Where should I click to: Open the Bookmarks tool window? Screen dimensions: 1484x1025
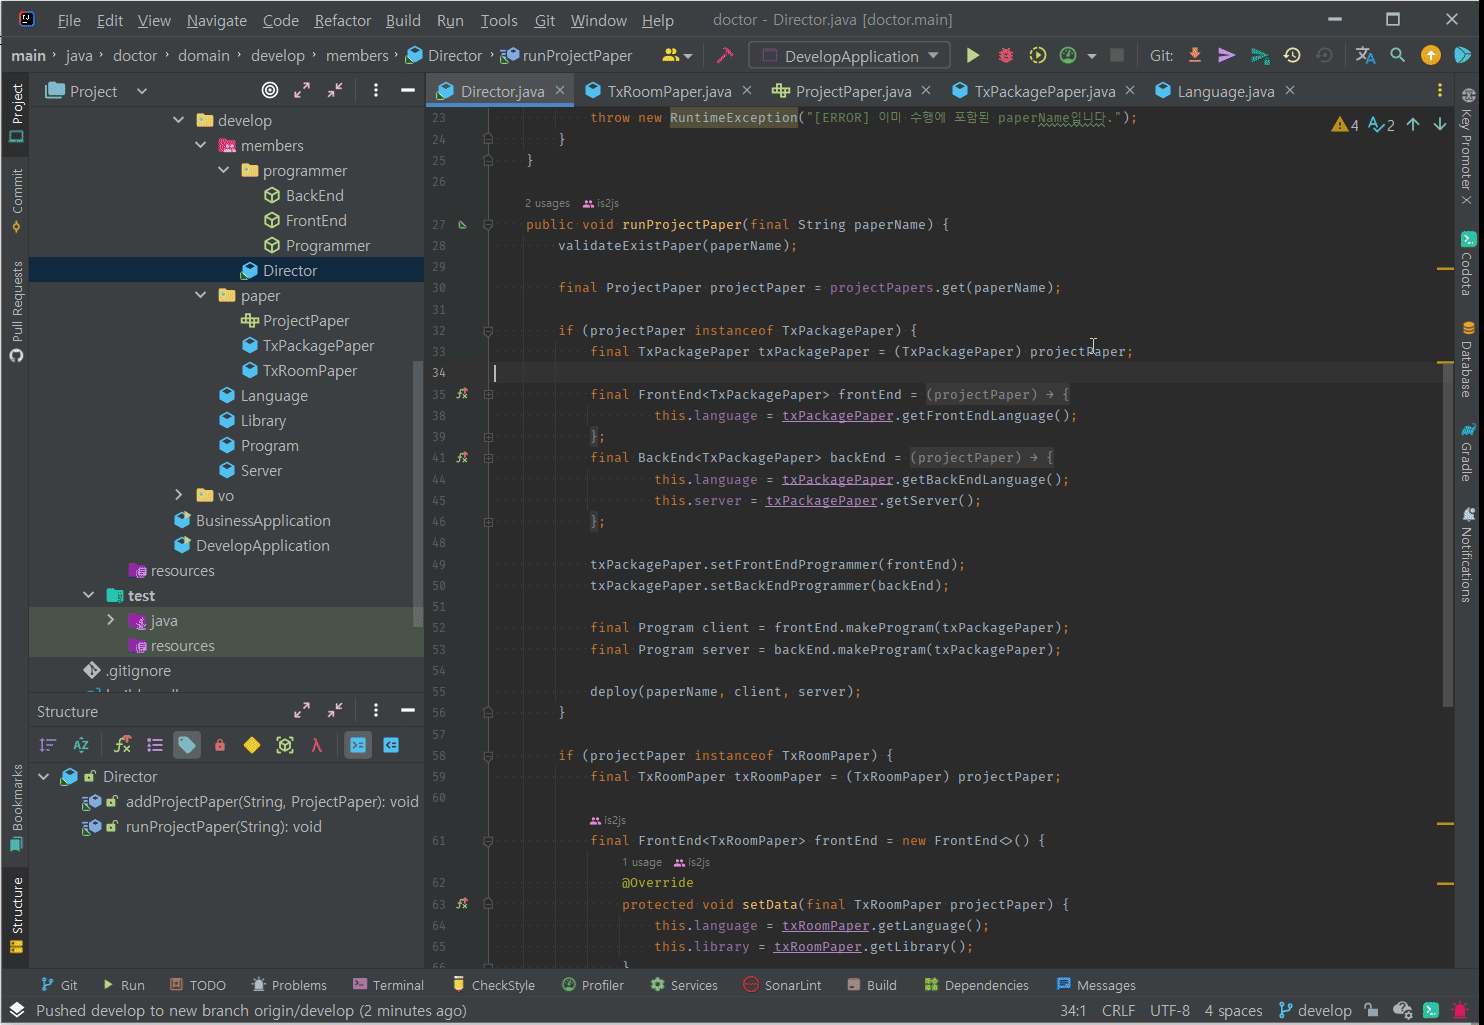pos(16,808)
